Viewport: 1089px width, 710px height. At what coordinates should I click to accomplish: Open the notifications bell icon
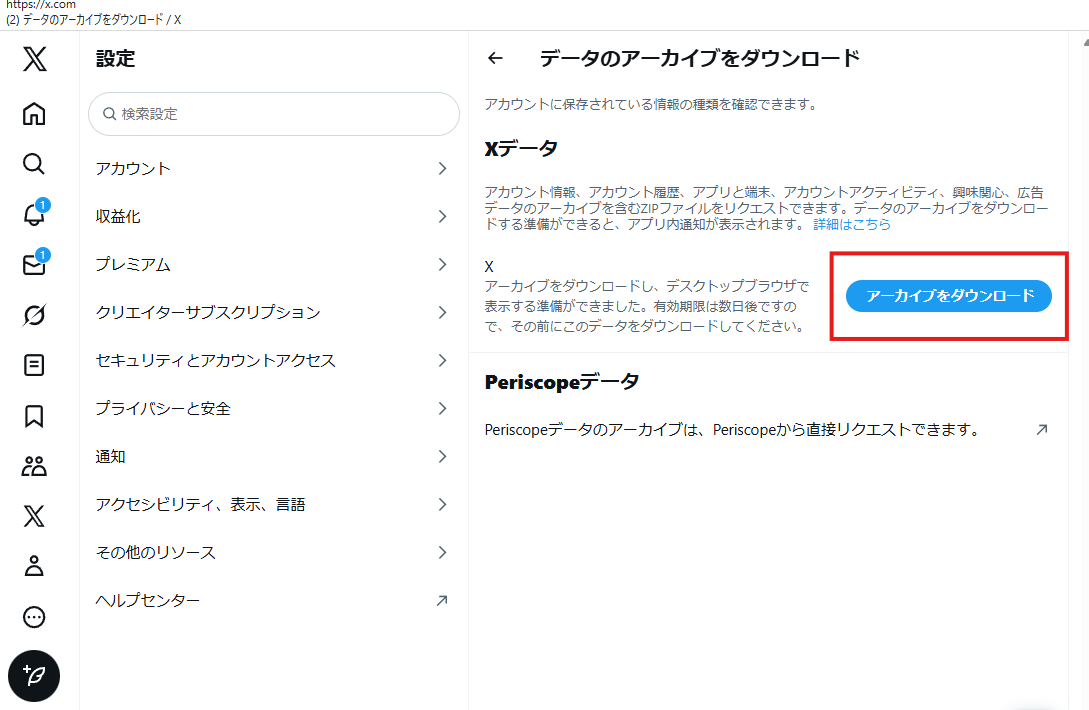pyautogui.click(x=33, y=214)
